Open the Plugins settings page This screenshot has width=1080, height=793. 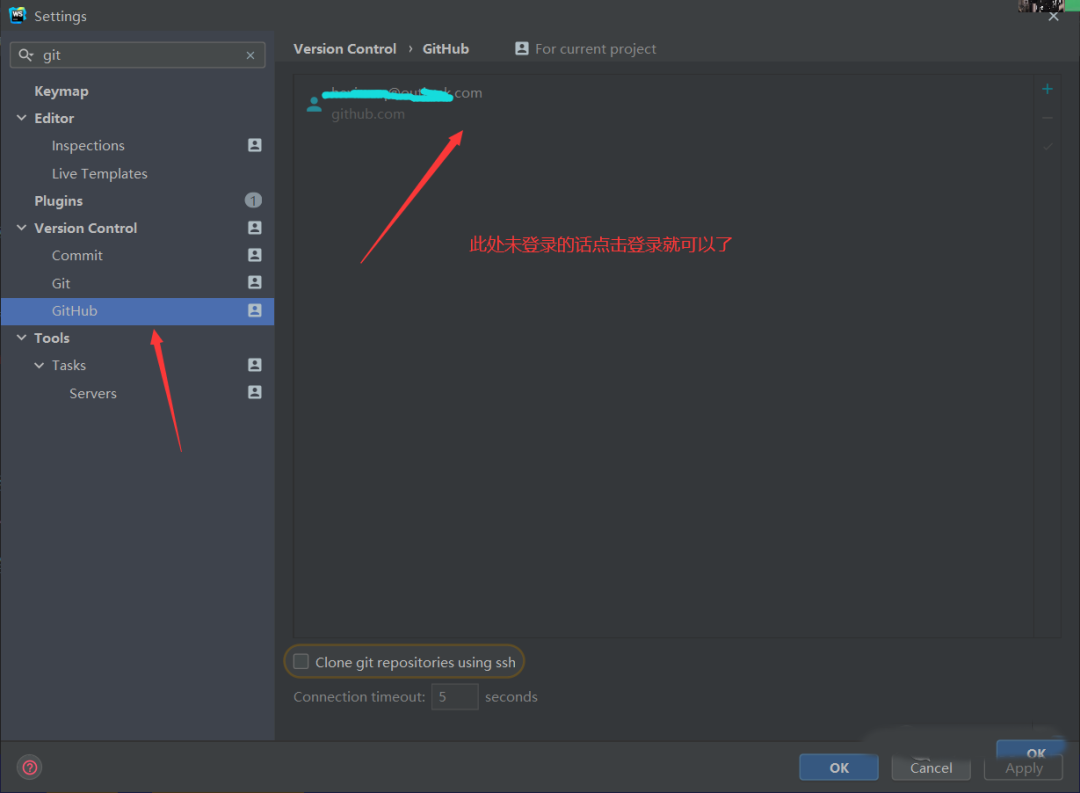59,200
